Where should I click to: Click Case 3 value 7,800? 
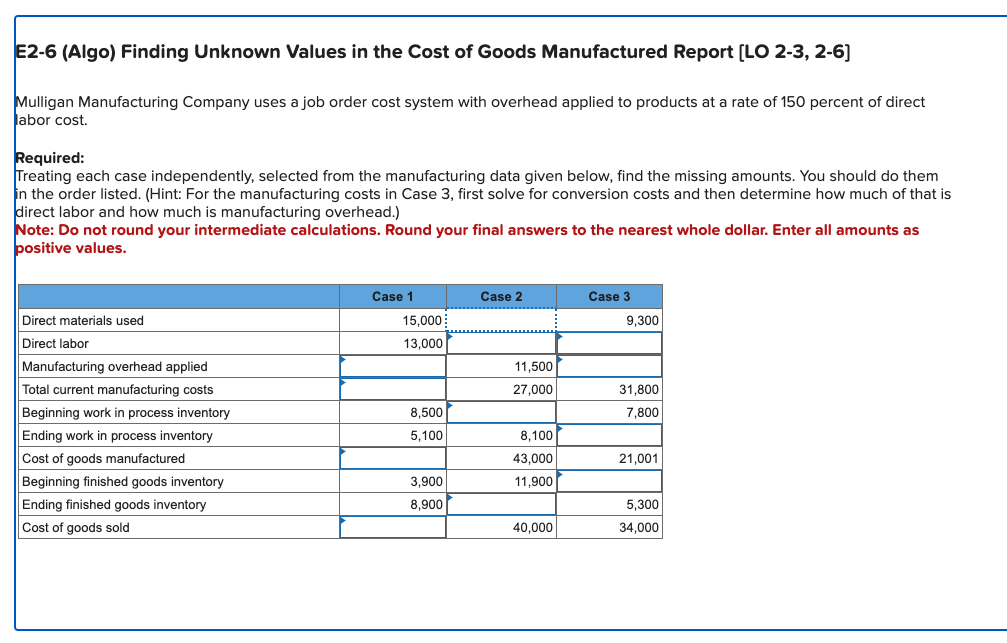click(643, 413)
